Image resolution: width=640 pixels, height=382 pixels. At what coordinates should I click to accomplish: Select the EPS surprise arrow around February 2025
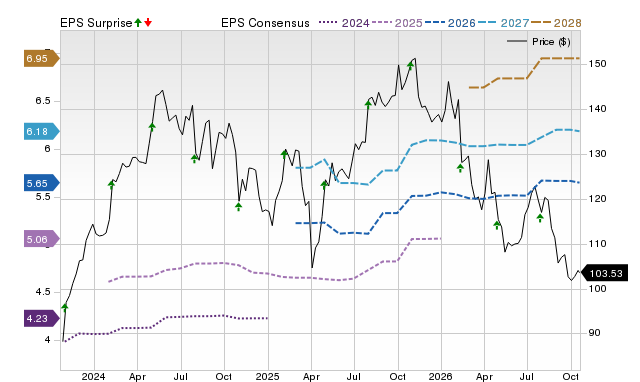tap(284, 154)
